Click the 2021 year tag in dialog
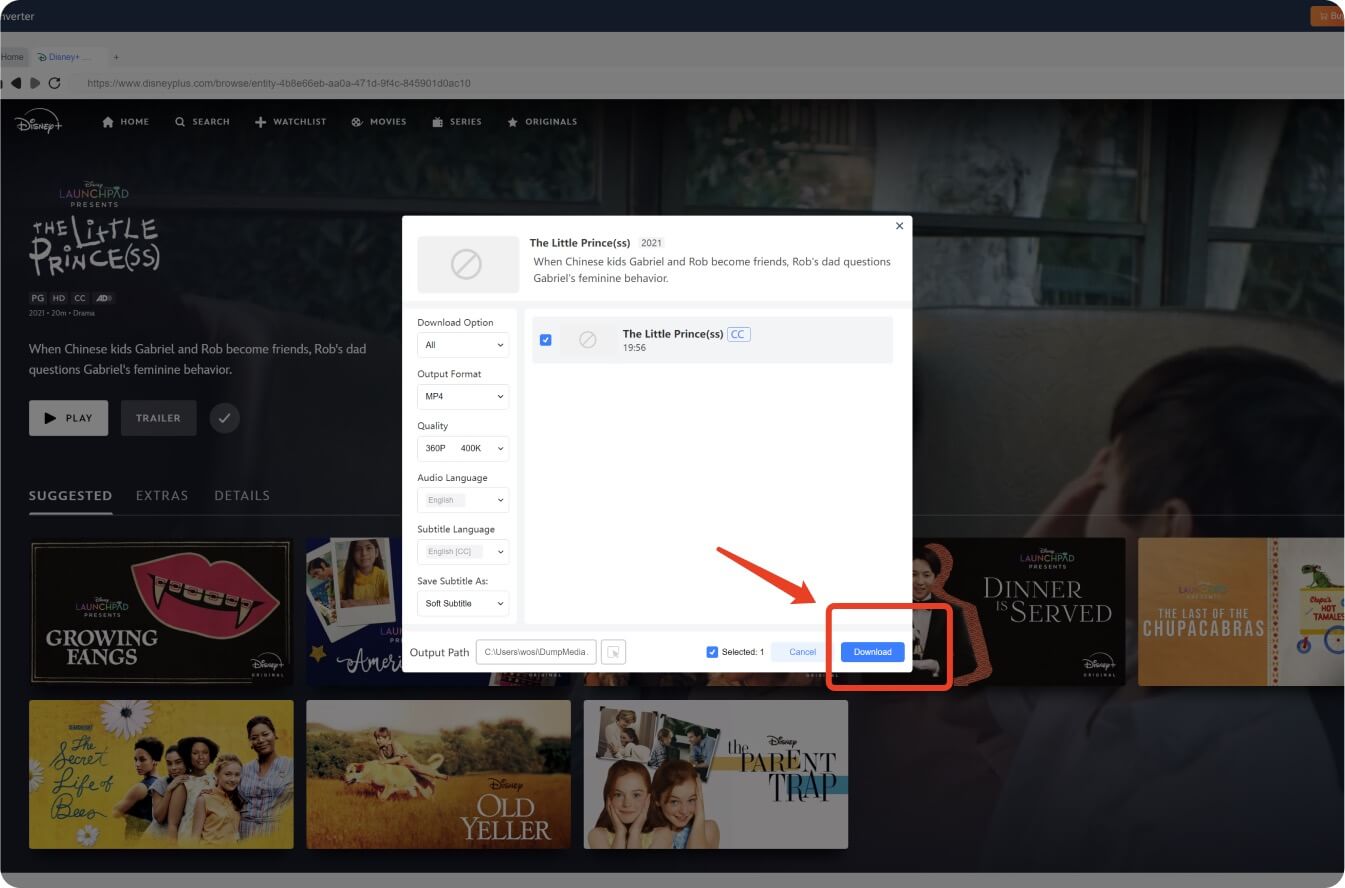Image resolution: width=1345 pixels, height=888 pixels. click(652, 243)
